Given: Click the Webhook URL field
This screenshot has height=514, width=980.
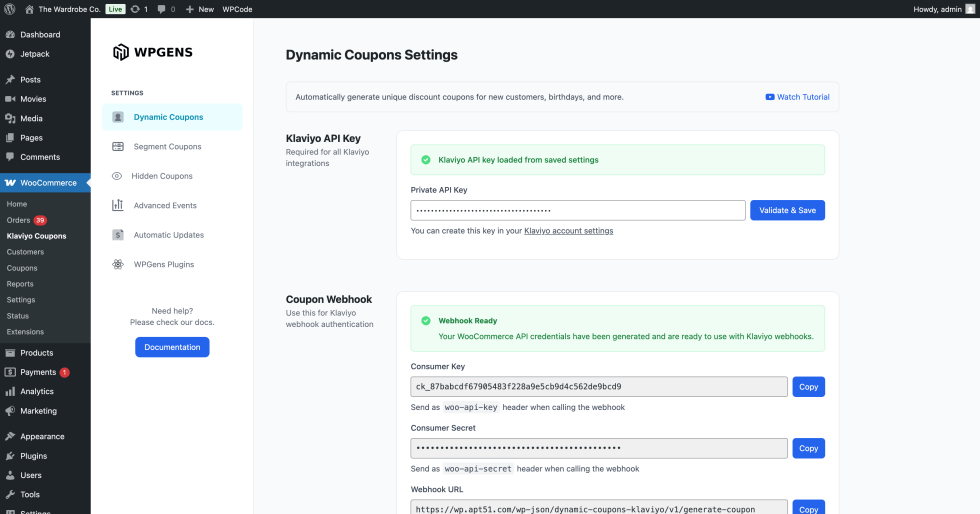Looking at the screenshot, I should tap(599, 507).
